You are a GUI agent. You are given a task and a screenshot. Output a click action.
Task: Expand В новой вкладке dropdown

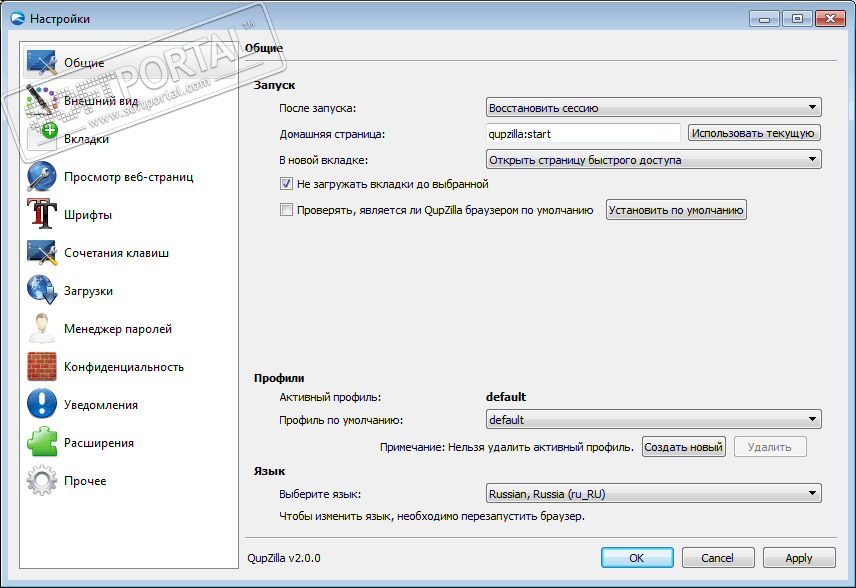(653, 159)
